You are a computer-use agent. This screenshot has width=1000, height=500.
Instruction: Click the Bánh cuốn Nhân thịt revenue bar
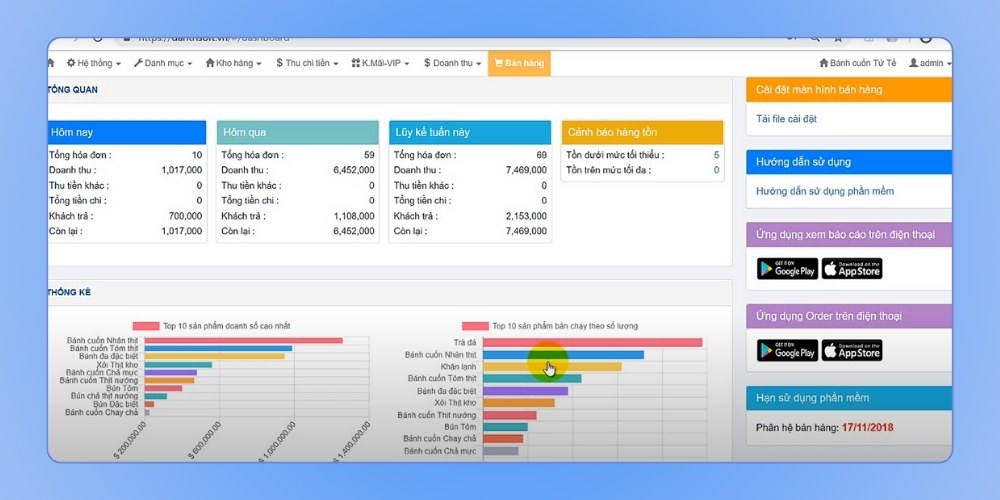243,341
